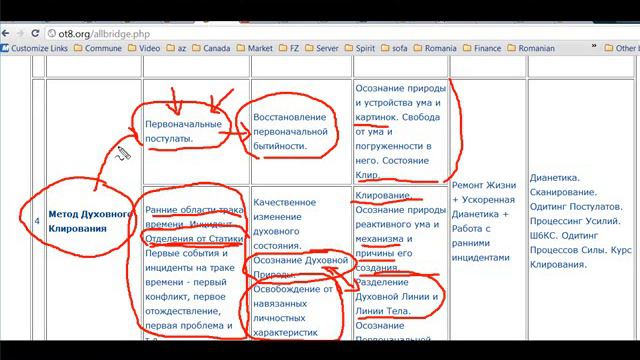Click the text "Ранние области трака времени"

click(x=194, y=217)
